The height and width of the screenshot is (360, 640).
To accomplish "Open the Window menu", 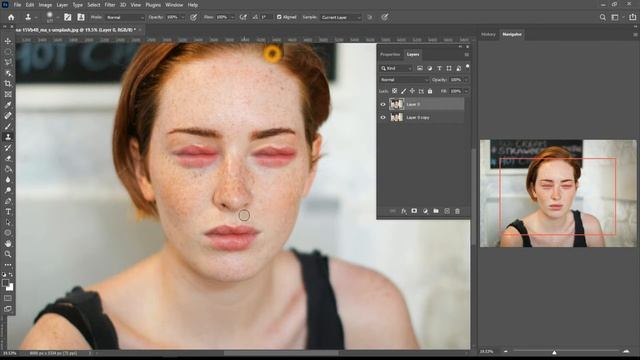I will [174, 5].
